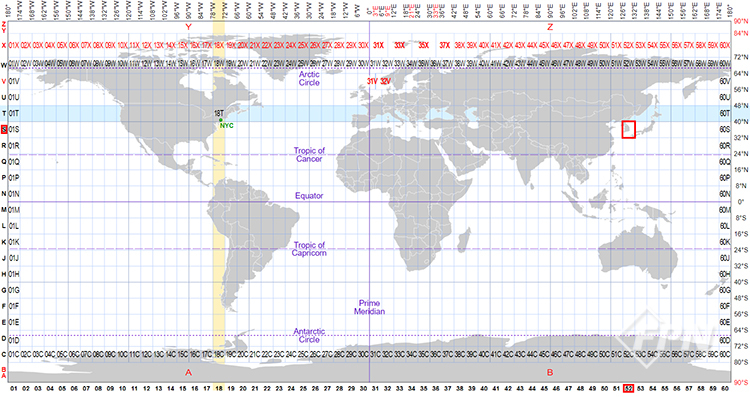The image size is (750, 397).
Task: Click polar zone letter B near Antarctica
Action: (550, 372)
